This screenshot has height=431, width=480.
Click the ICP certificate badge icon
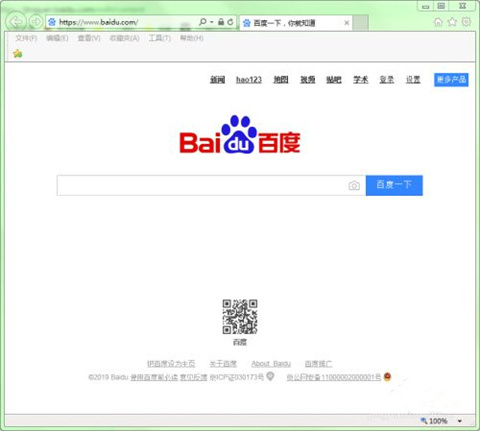click(x=270, y=376)
